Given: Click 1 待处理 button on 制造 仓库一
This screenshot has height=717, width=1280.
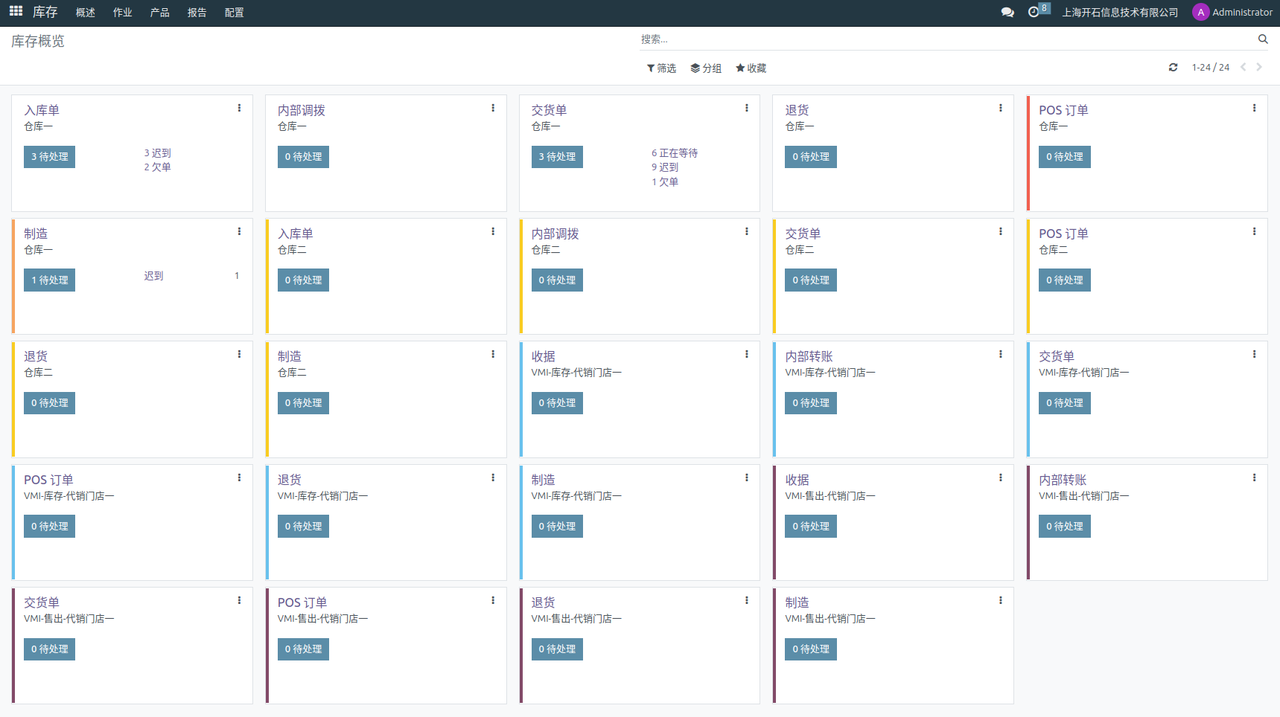Looking at the screenshot, I should coord(49,280).
